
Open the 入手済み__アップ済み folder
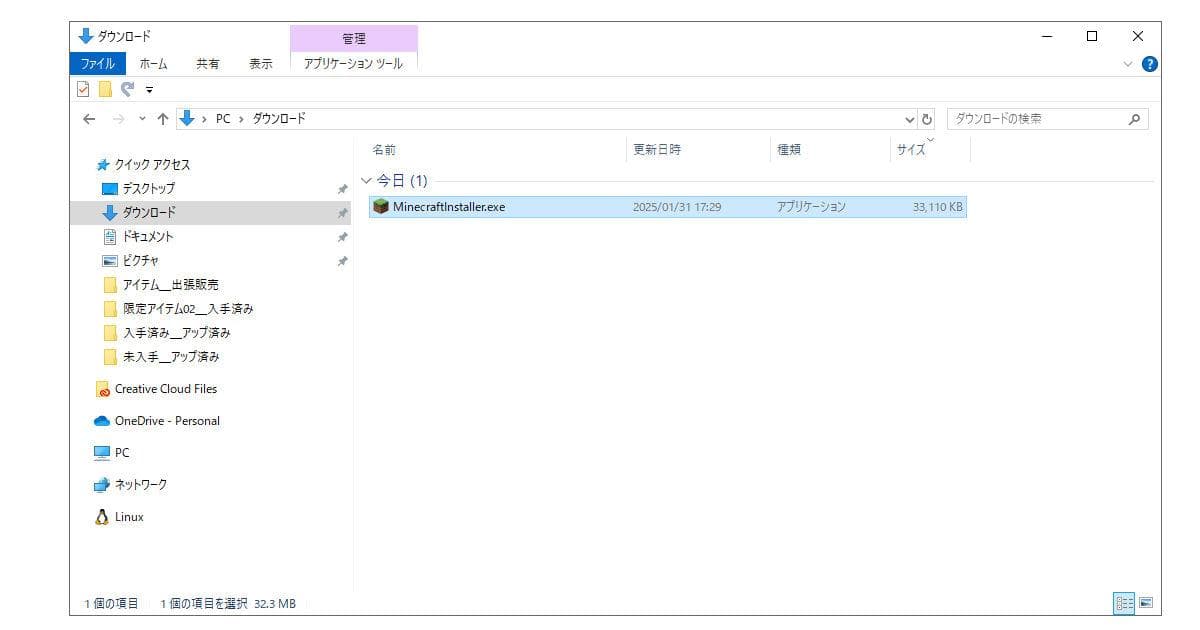click(x=166, y=333)
